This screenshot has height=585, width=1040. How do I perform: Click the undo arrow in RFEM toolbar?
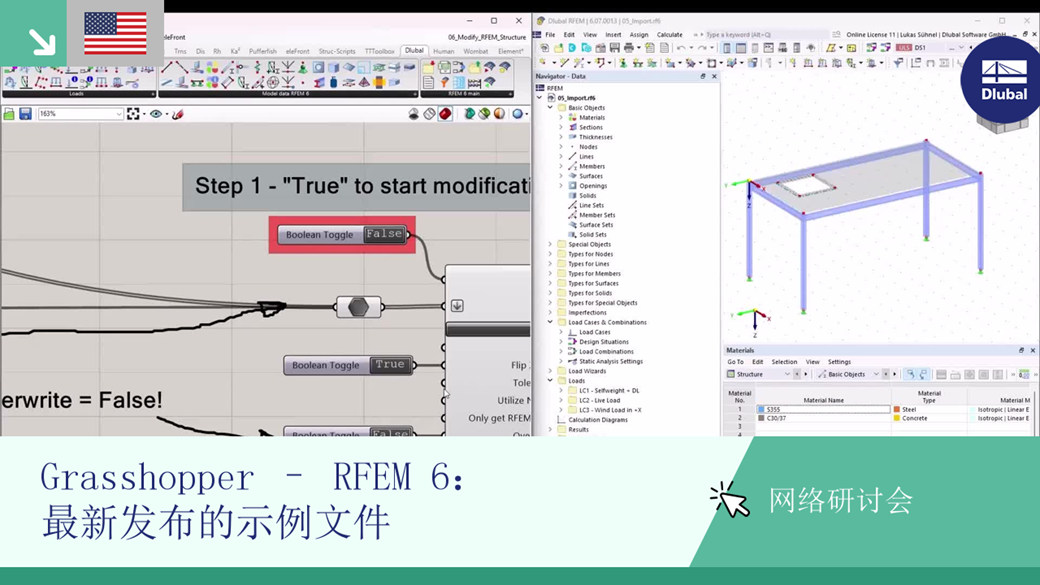(x=681, y=48)
